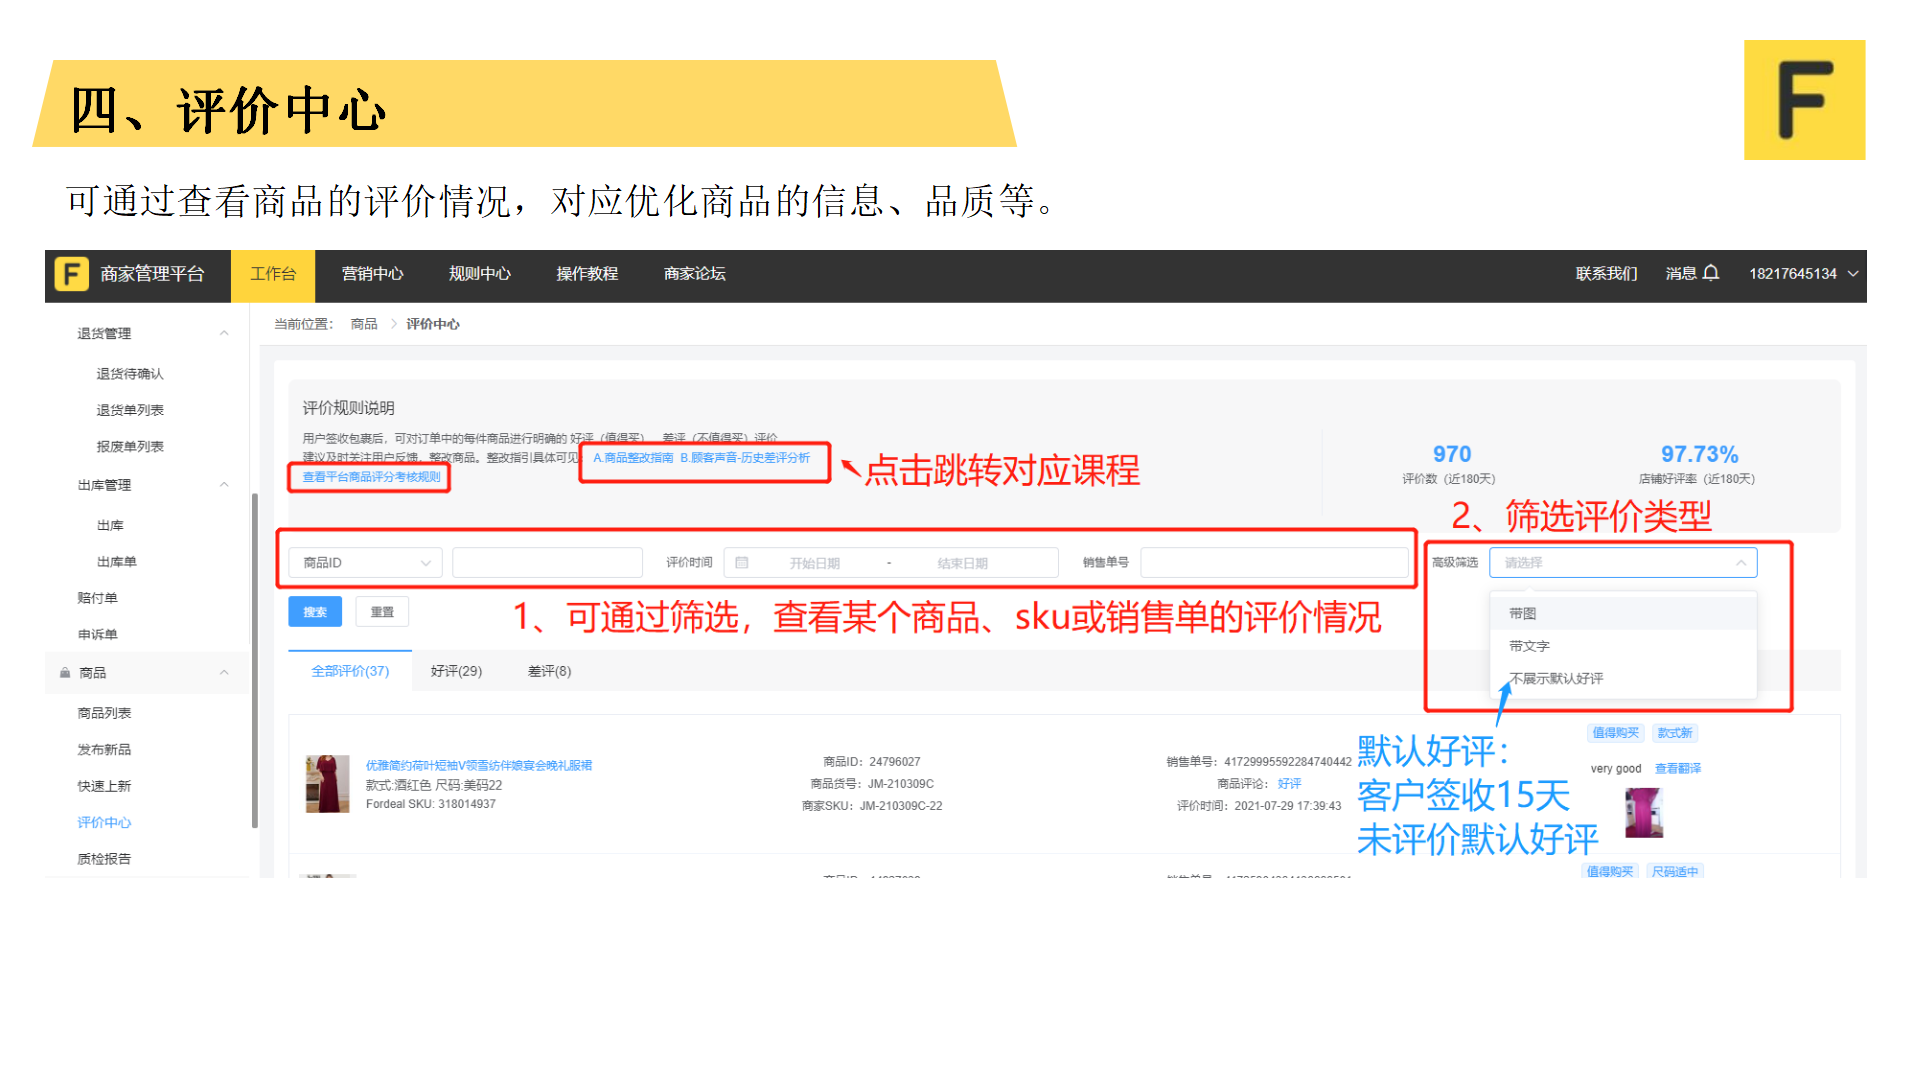This screenshot has height=1080, width=1920.
Task: Open link 查看平台商品评分考核规则
Action: [371, 477]
